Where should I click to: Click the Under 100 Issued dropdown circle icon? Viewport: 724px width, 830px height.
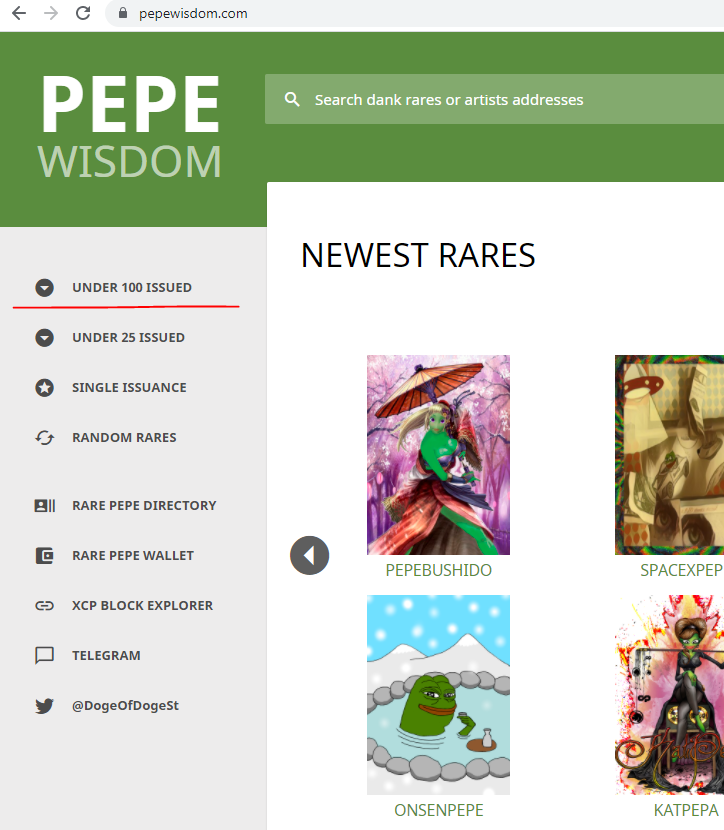[x=44, y=287]
